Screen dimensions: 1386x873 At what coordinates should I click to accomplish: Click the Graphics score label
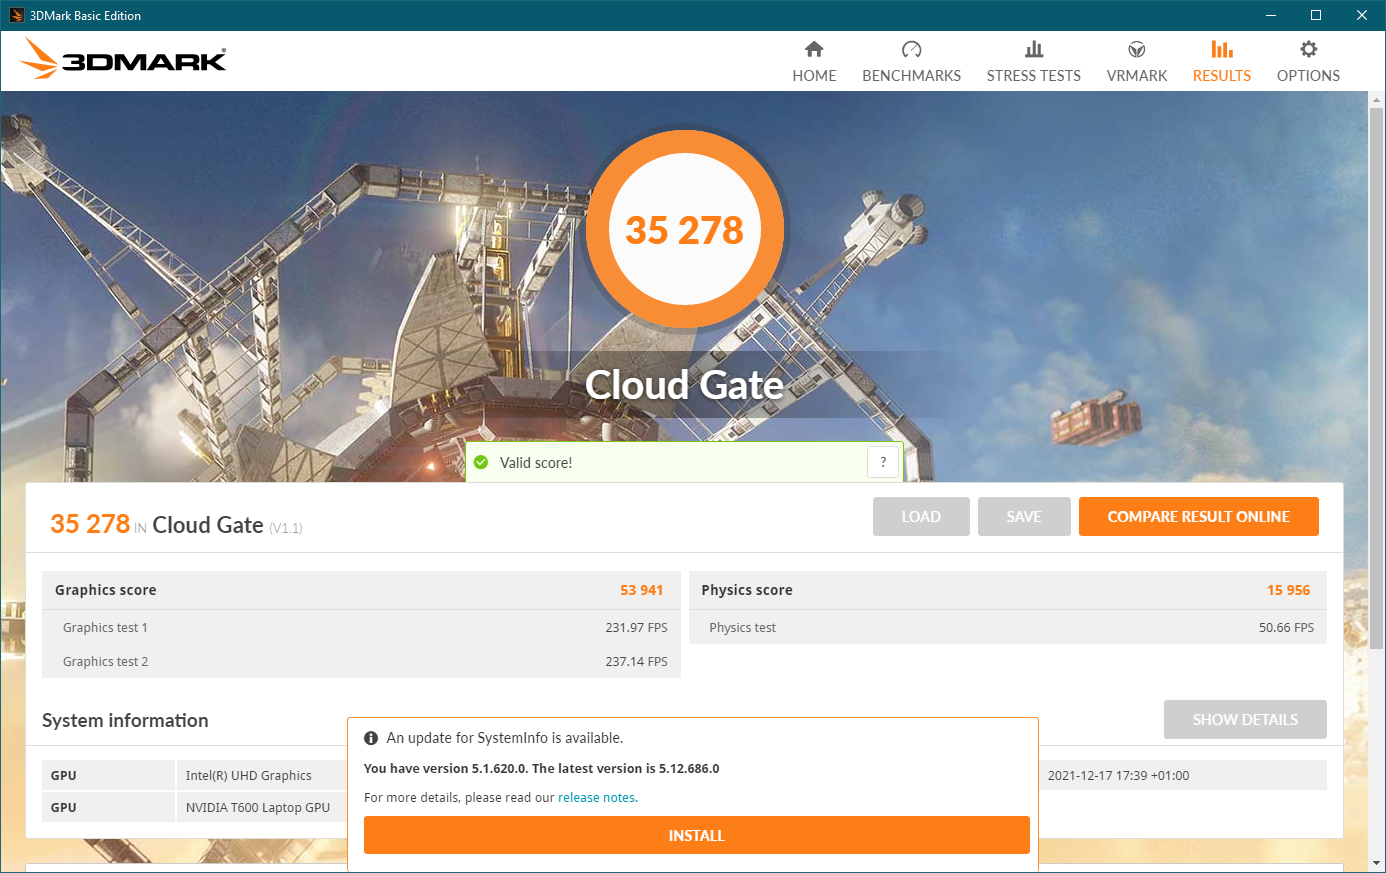[x=106, y=590]
